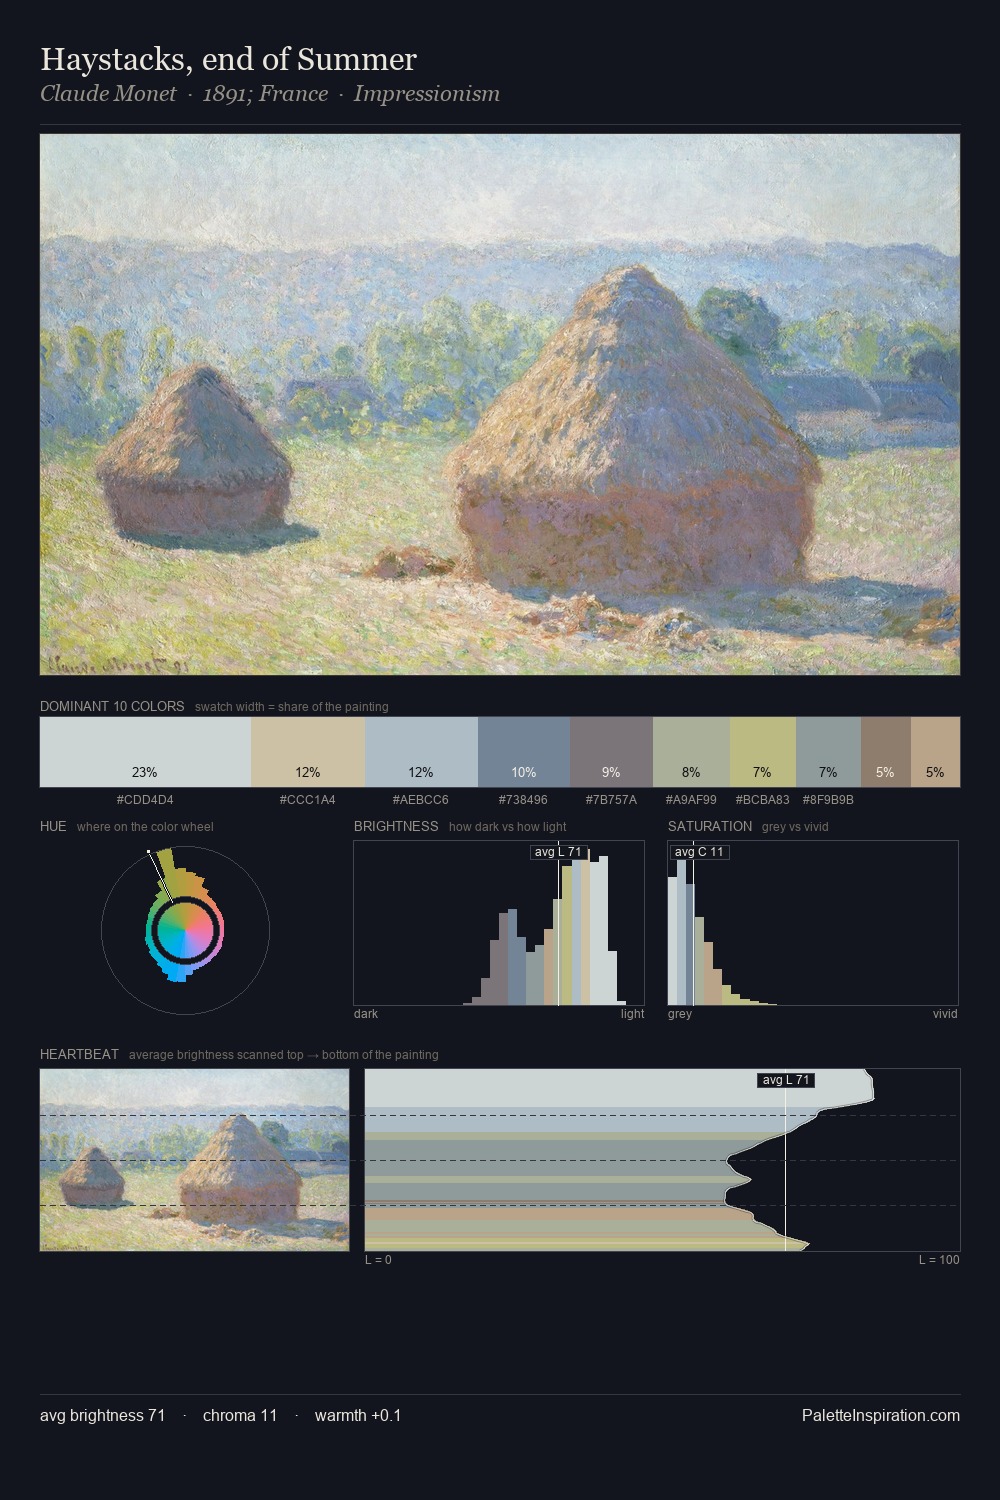Click the warmth +0.1 footer stat
The height and width of the screenshot is (1500, 1000).
coord(358,1415)
